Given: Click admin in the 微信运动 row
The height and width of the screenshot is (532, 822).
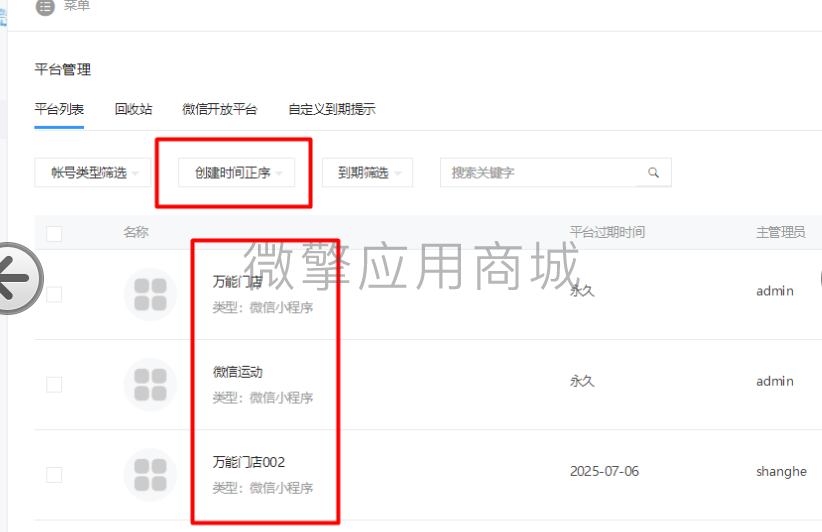Looking at the screenshot, I should tap(775, 381).
